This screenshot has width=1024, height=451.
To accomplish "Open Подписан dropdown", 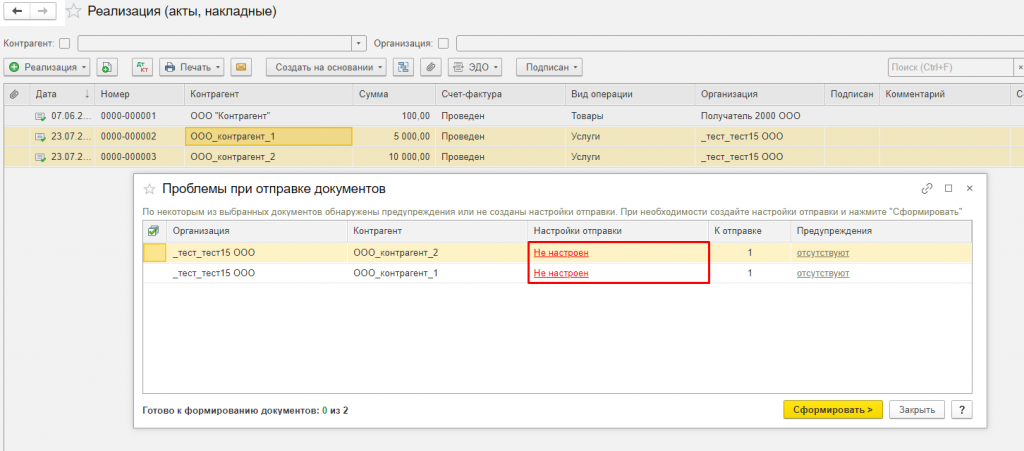I will click(x=549, y=67).
